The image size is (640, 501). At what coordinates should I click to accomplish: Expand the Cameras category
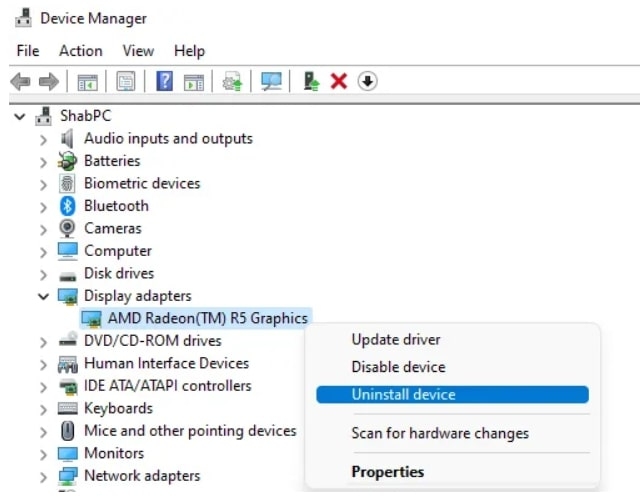43,230
